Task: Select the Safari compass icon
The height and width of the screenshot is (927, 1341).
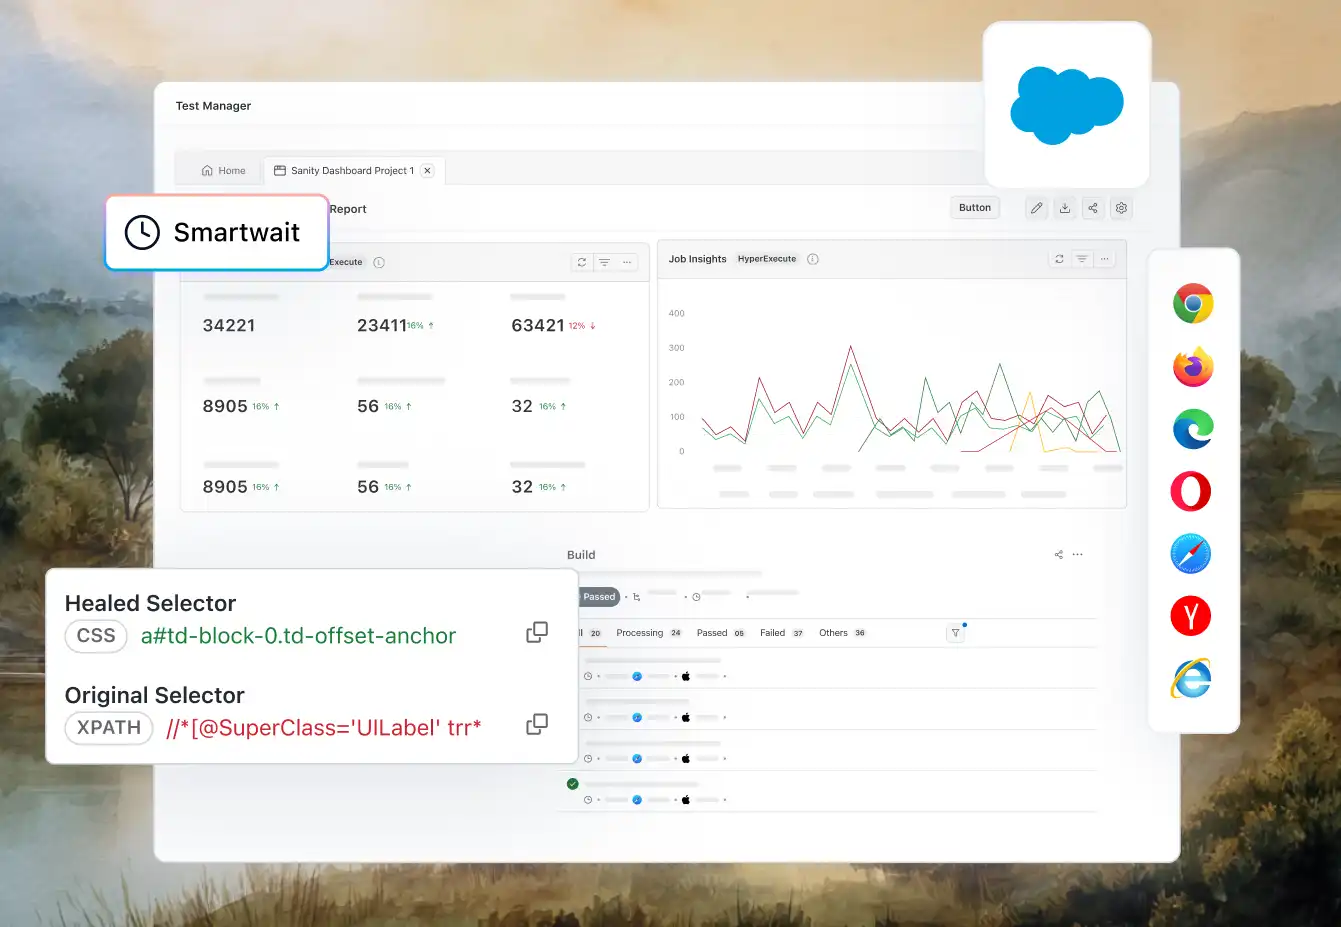Action: click(x=1191, y=554)
